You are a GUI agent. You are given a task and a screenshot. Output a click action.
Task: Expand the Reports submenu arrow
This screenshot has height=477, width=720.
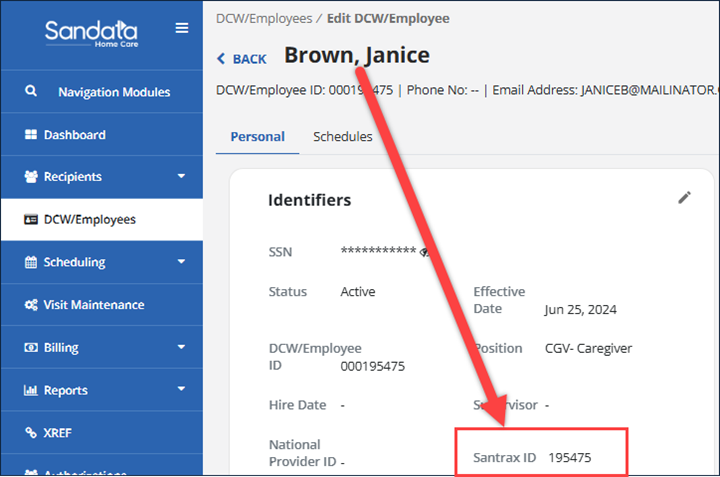[181, 391]
